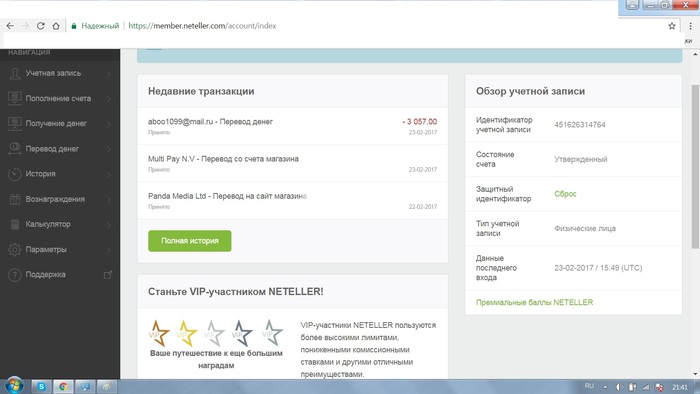This screenshot has width=700, height=394.
Task: Expand the Учетная запись chevron
Action: click(108, 74)
